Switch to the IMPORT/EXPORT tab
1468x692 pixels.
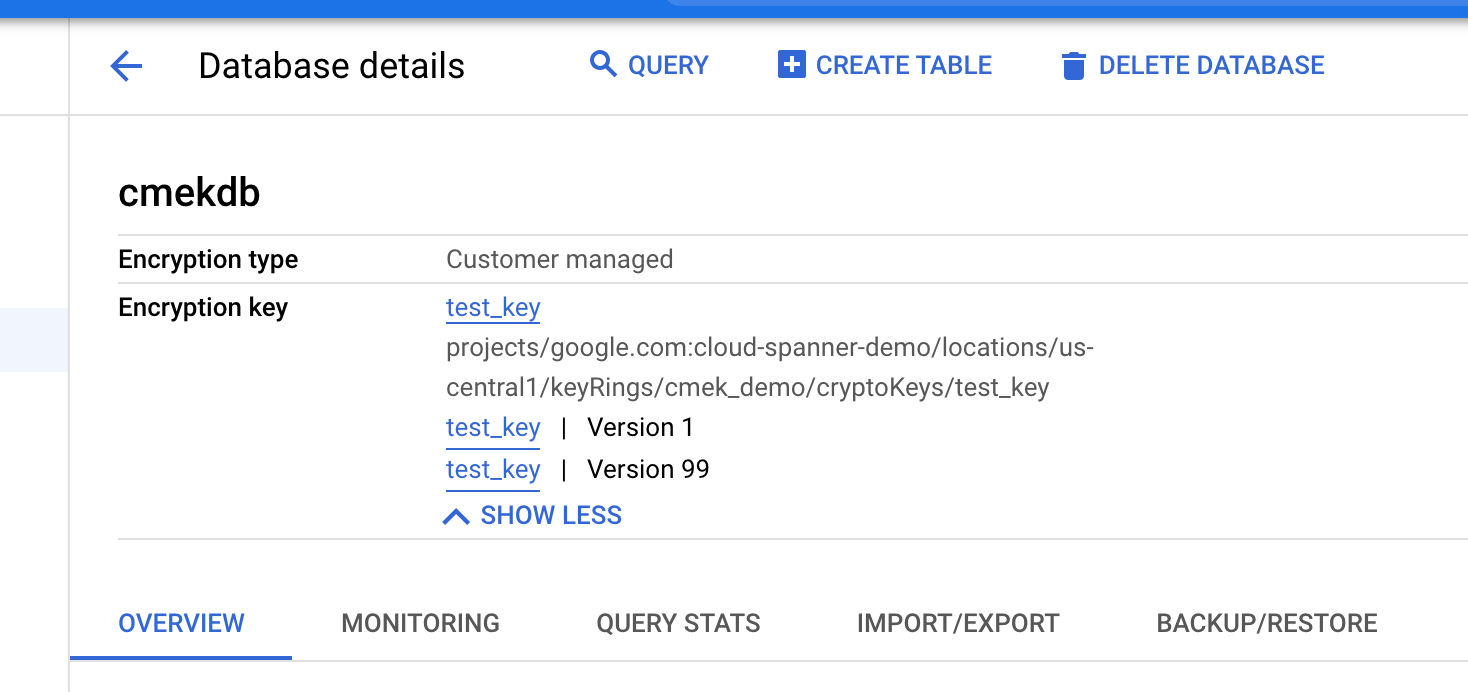957,623
